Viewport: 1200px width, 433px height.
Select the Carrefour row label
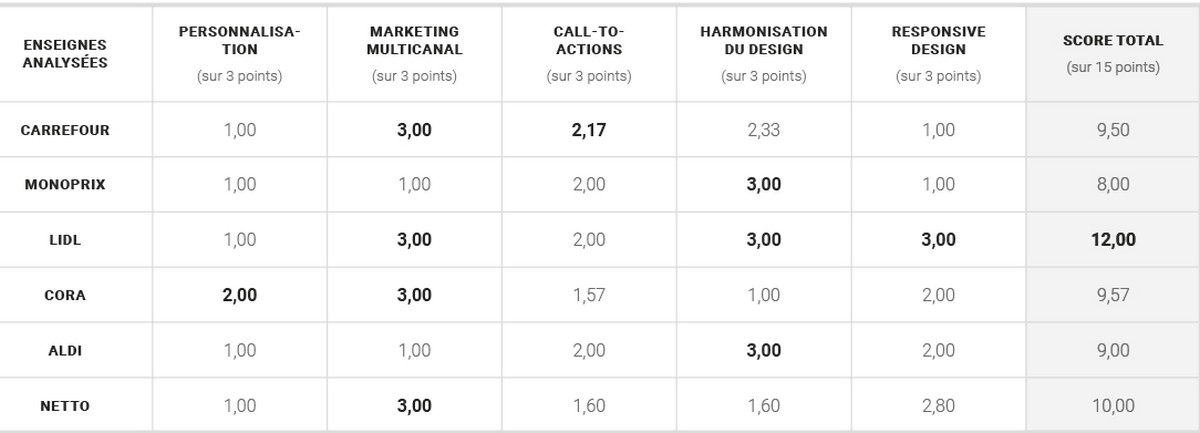tap(65, 130)
